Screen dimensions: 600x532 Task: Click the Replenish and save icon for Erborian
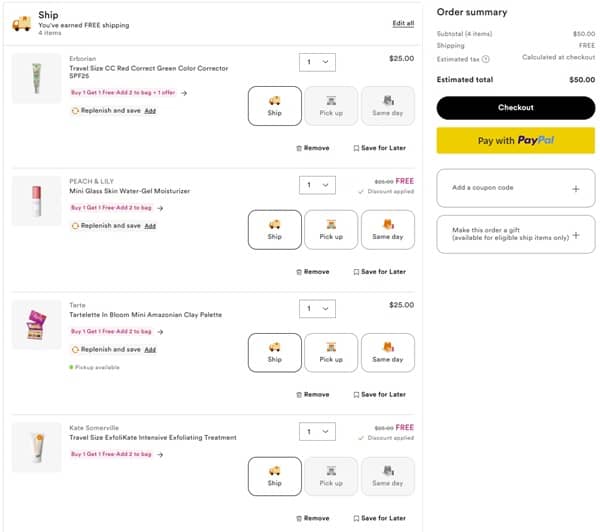tap(75, 111)
